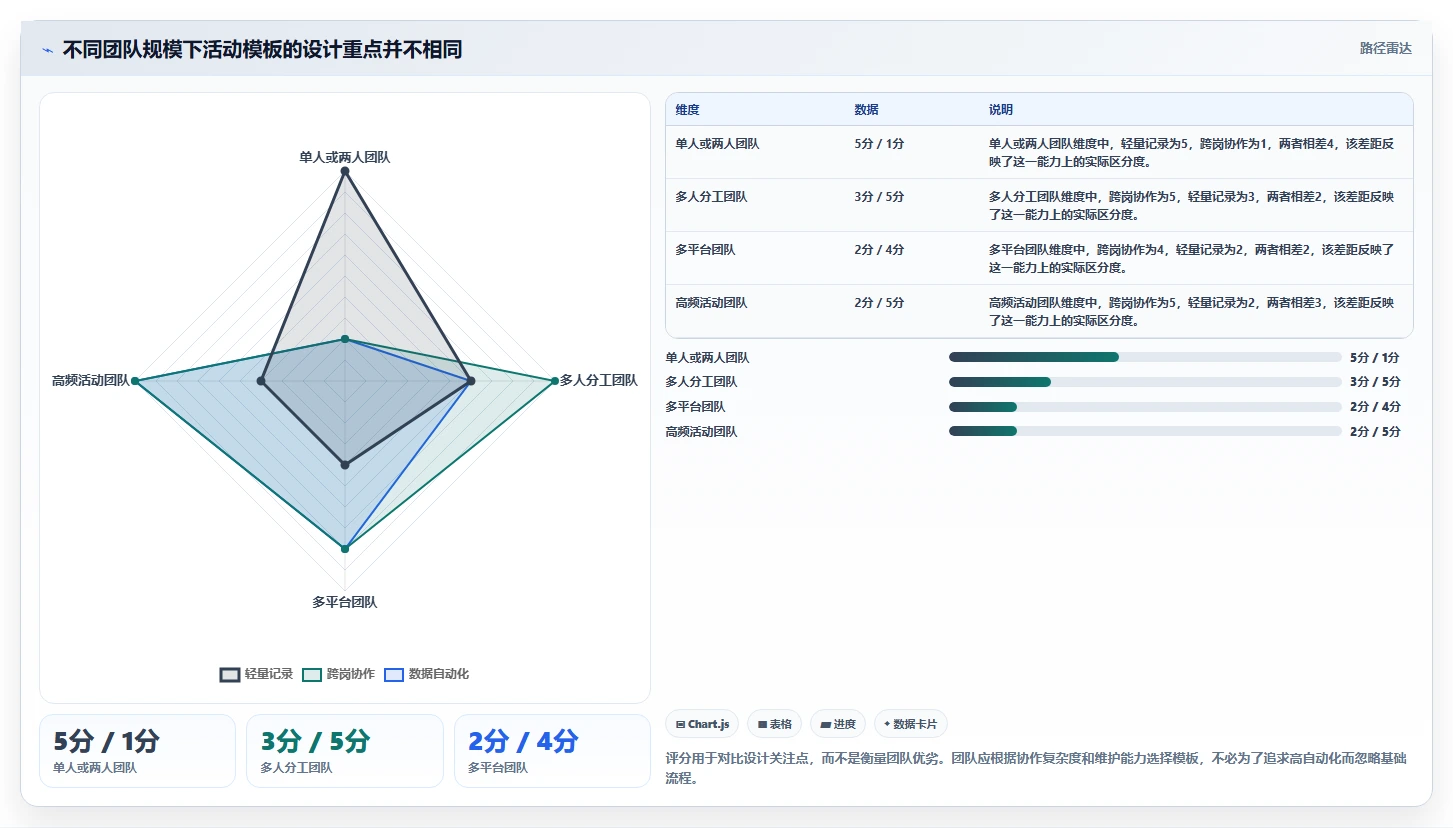Click the footnote starting with 评分用于对比设计关注点

pos(1036,768)
